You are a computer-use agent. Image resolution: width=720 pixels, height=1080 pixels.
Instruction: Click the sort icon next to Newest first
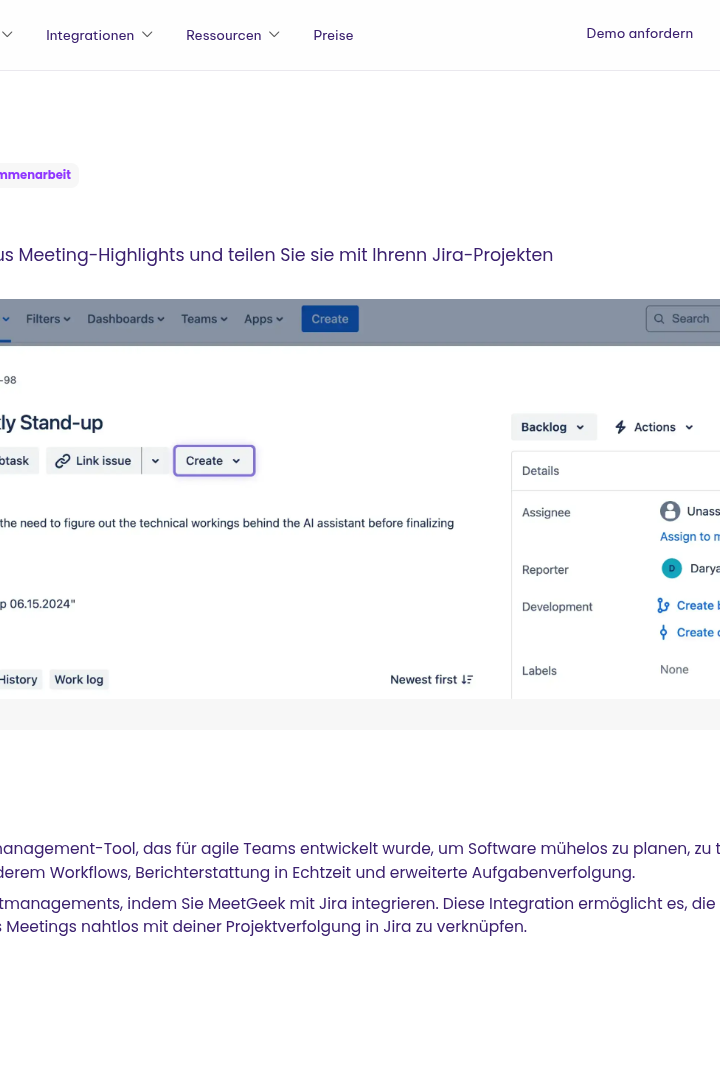coord(467,680)
